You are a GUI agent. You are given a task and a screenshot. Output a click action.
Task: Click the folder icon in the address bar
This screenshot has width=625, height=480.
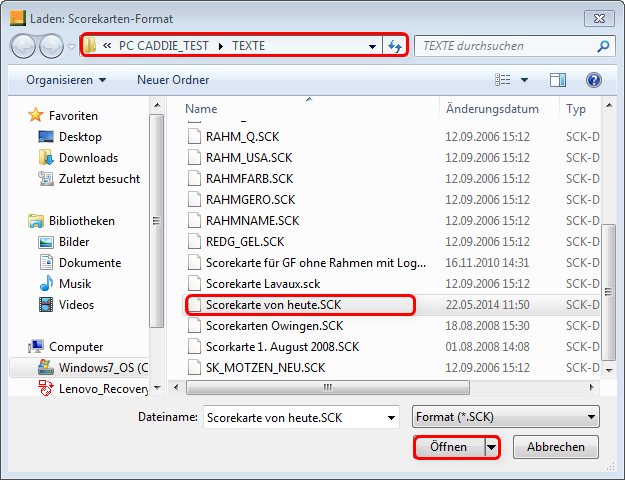(89, 45)
